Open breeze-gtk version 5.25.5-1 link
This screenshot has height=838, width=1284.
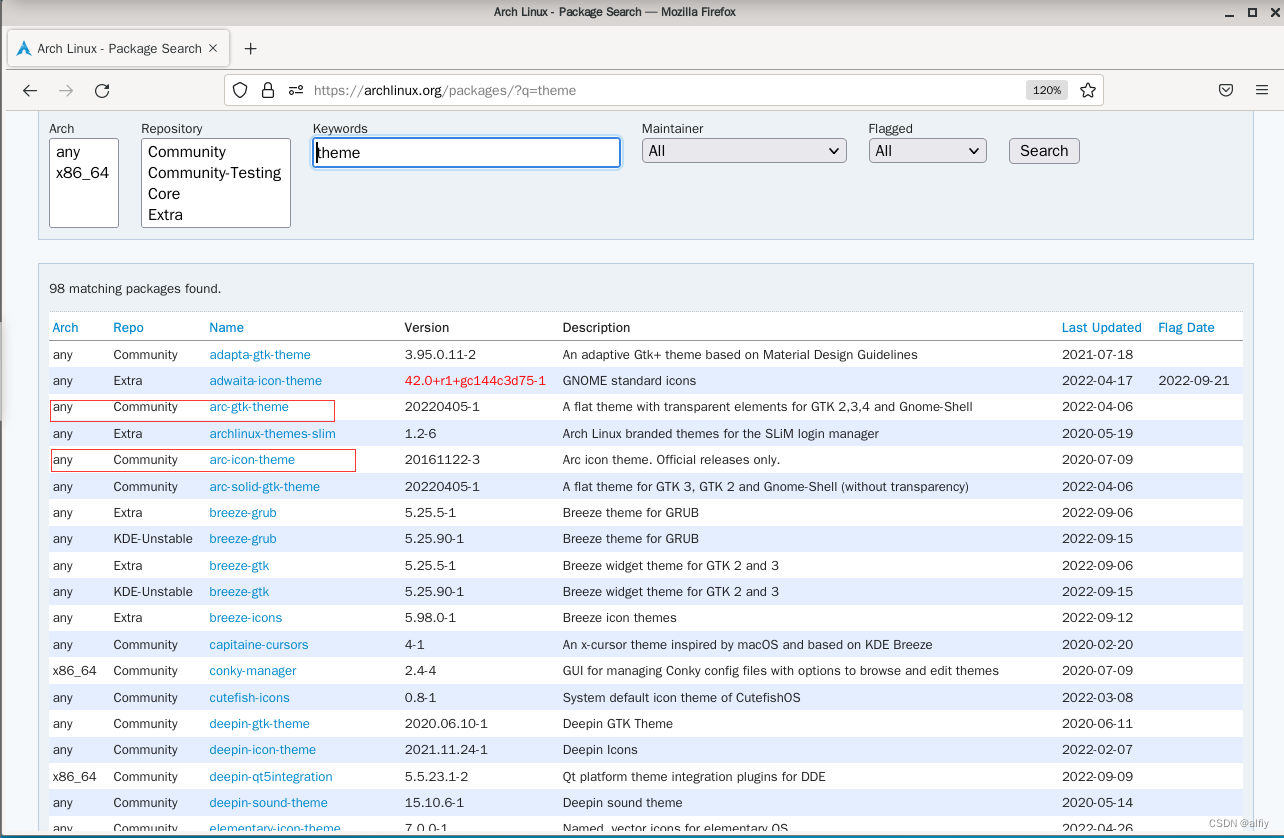pyautogui.click(x=239, y=566)
